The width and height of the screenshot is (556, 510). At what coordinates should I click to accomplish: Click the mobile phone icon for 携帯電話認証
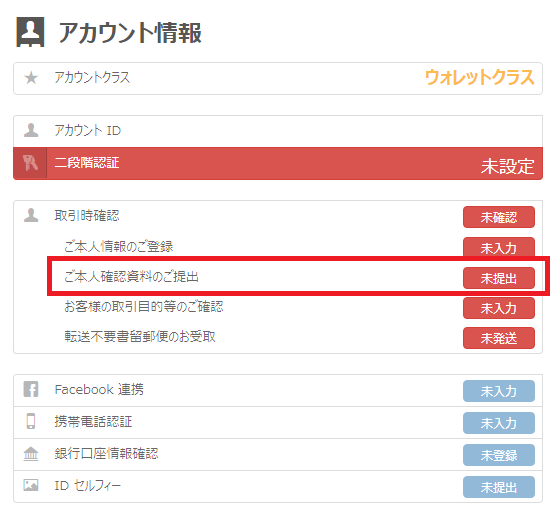(31, 421)
